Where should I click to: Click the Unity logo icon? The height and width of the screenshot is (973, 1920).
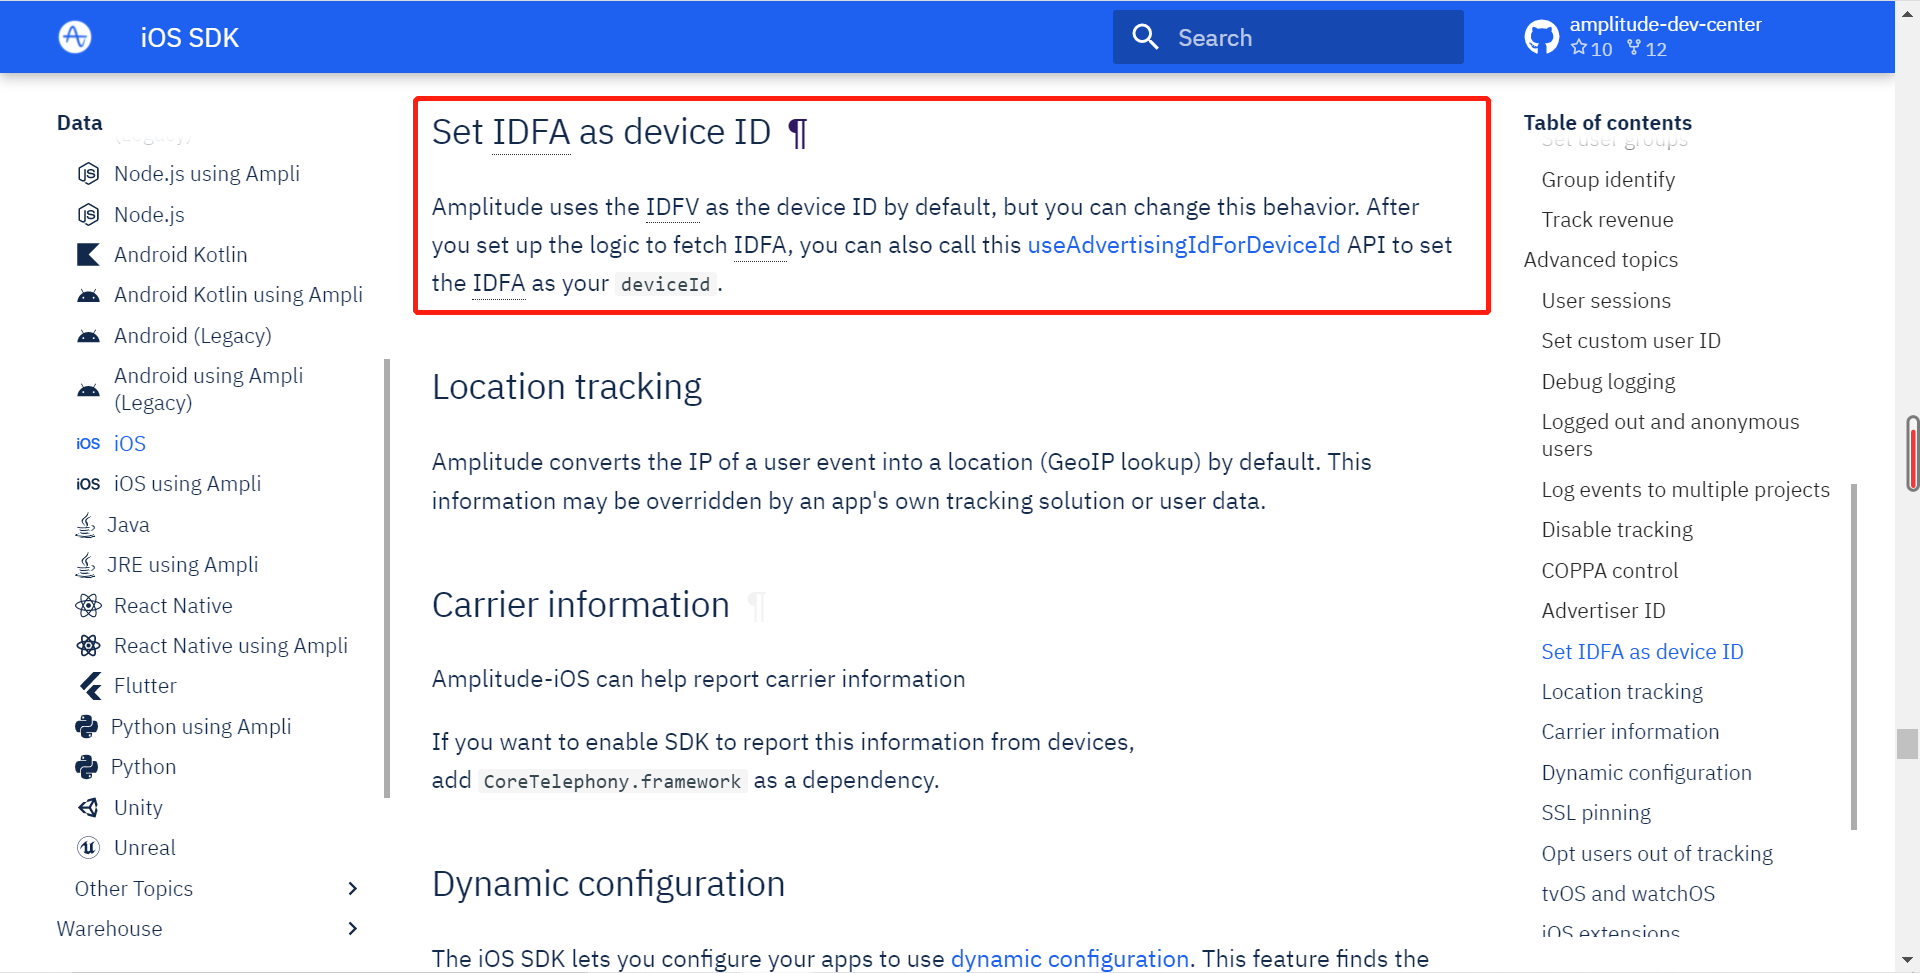(x=88, y=808)
